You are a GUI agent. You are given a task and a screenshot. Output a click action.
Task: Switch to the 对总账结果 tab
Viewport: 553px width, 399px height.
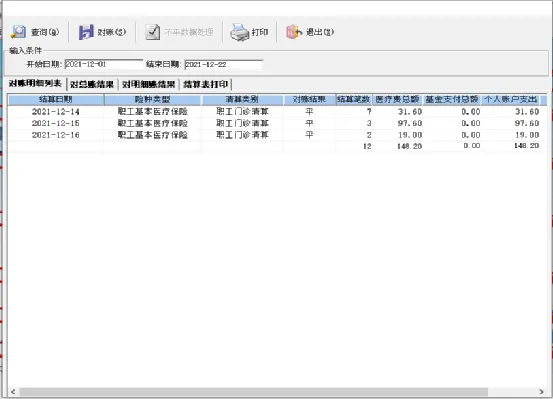tap(92, 84)
